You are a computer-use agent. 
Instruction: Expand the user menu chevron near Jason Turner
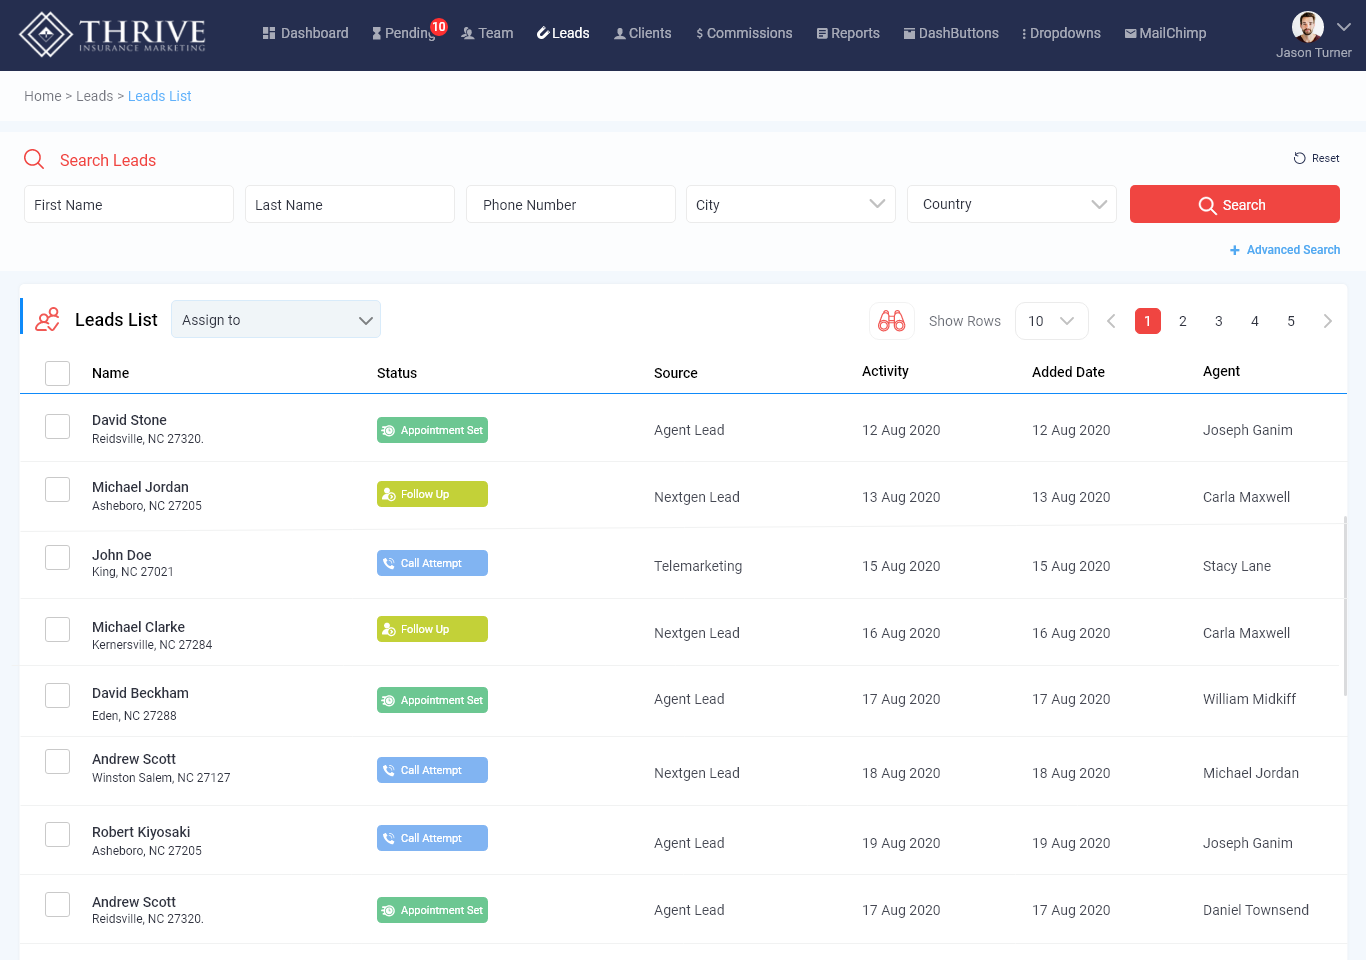1344,27
